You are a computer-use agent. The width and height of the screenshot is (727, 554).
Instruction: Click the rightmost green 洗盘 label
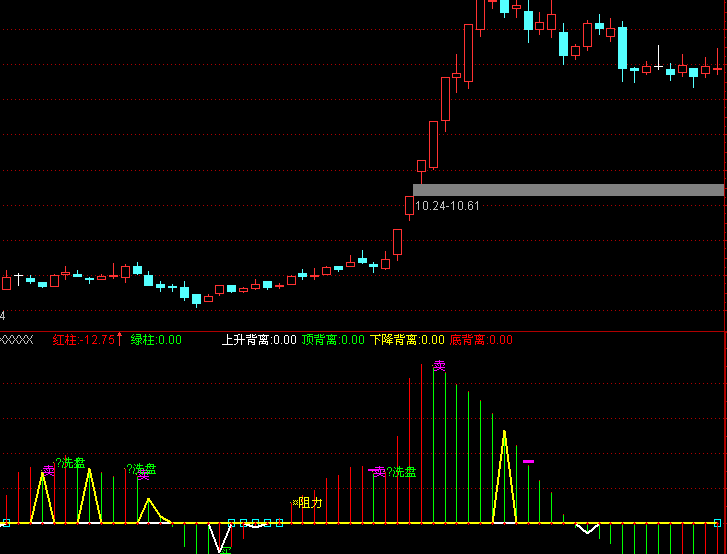pyautogui.click(x=402, y=472)
